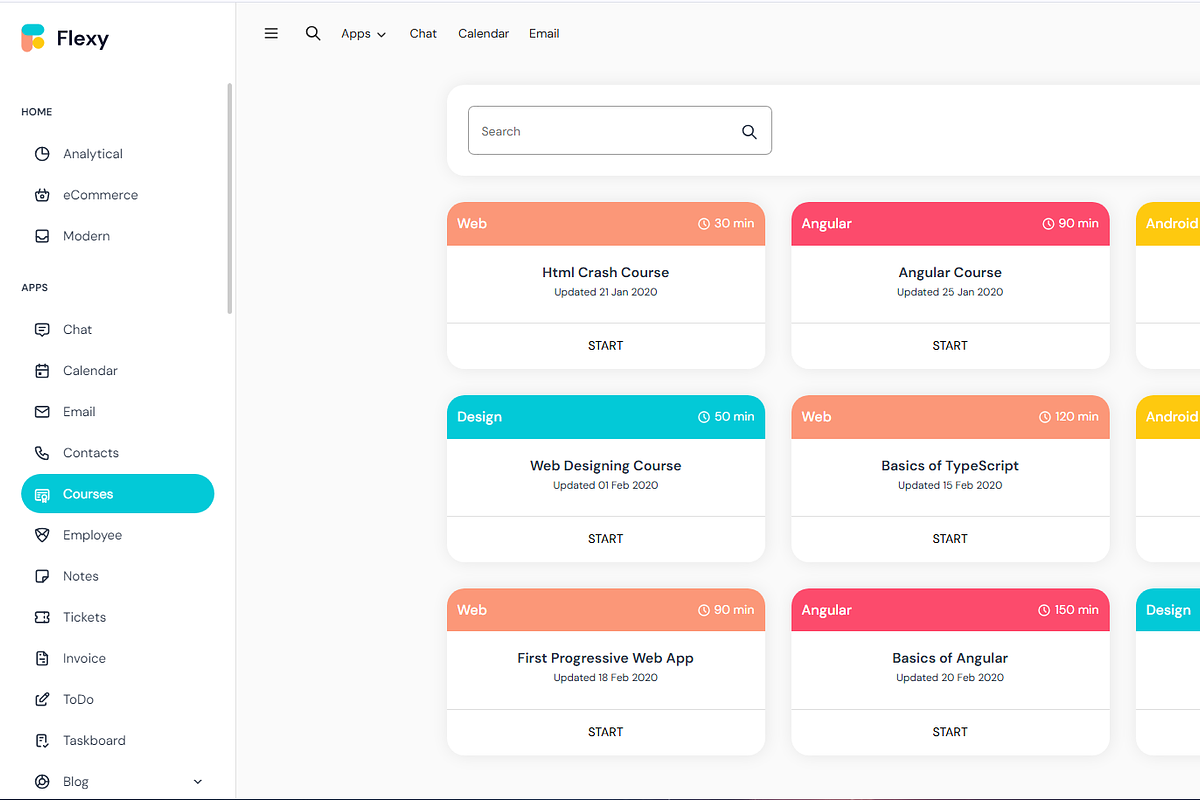Click the sidebar vertical scrollbar
1200x800 pixels.
click(230, 198)
